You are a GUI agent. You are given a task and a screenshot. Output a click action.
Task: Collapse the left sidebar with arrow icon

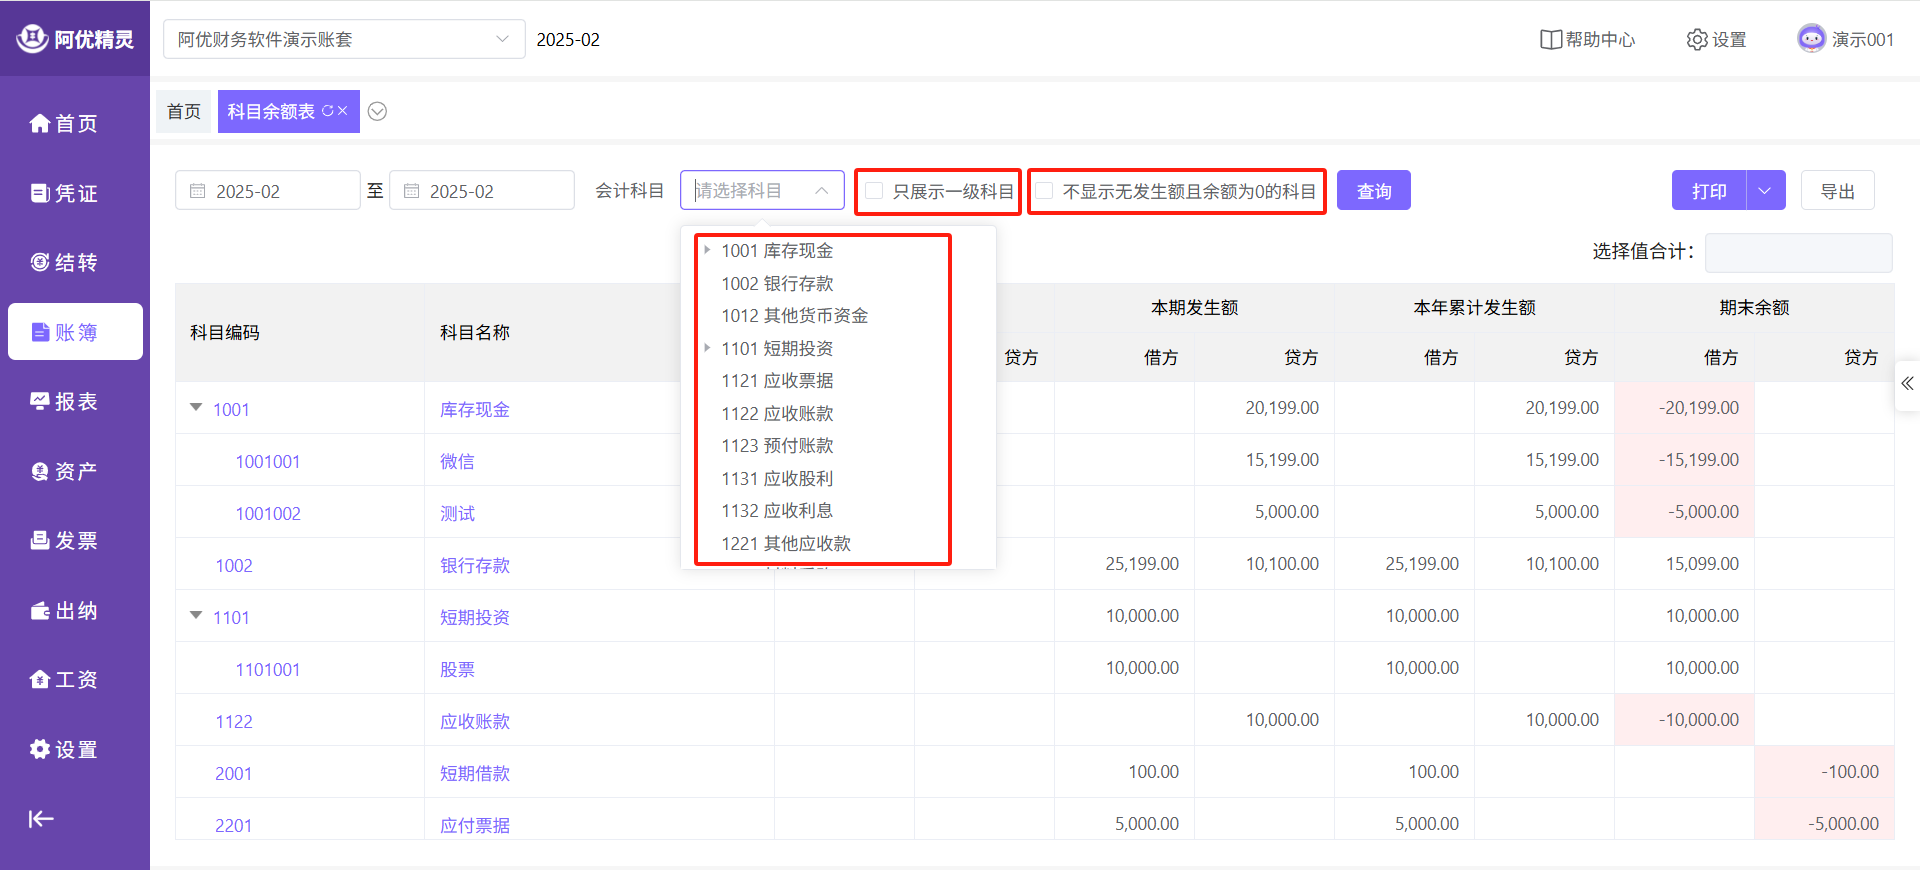click(41, 819)
